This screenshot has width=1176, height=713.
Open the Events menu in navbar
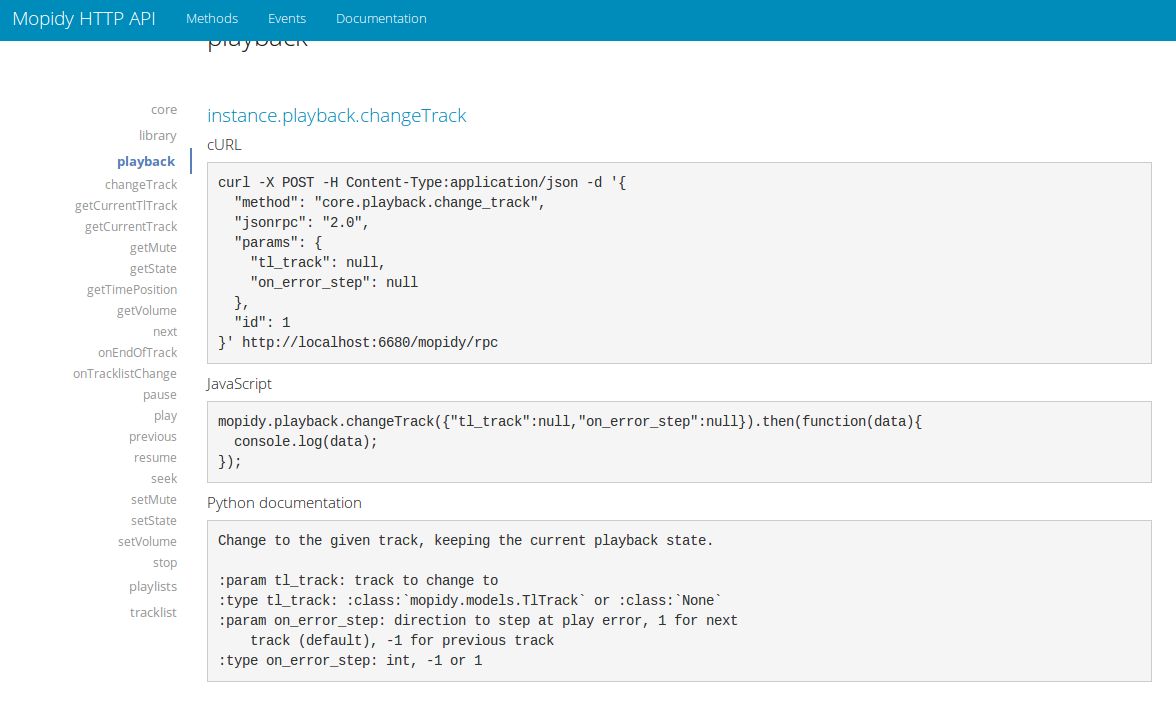pyautogui.click(x=287, y=19)
